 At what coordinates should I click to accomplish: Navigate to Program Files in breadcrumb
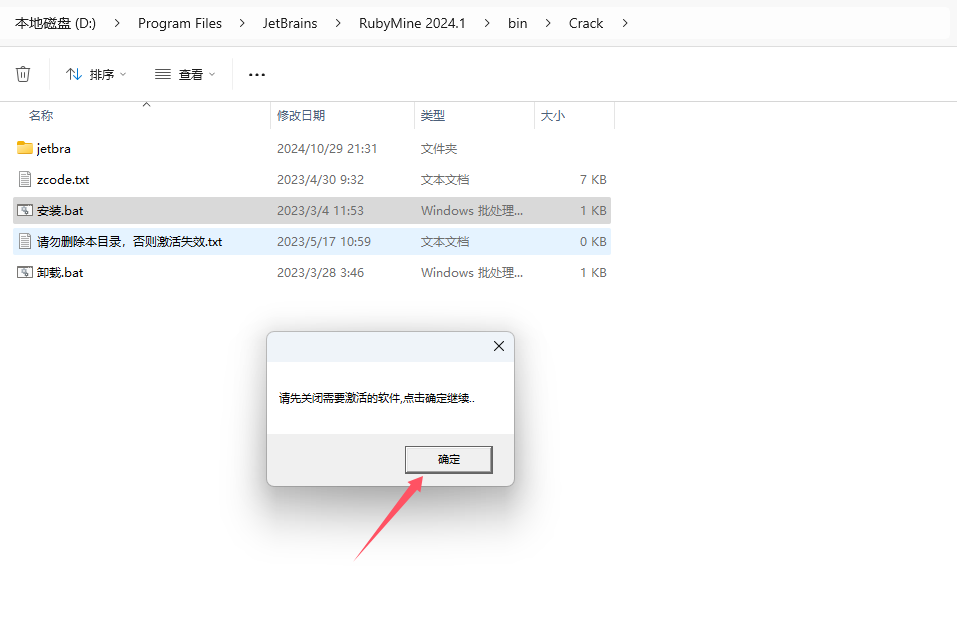[179, 23]
